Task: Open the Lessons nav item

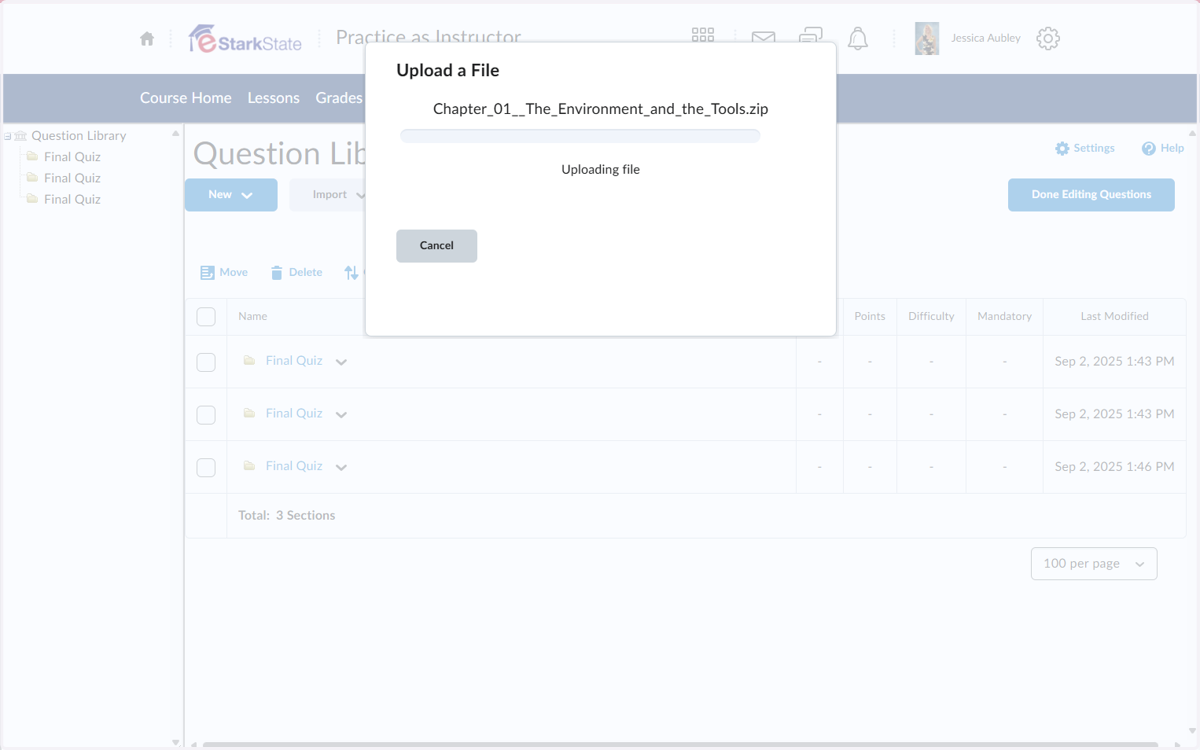Action: point(274,98)
